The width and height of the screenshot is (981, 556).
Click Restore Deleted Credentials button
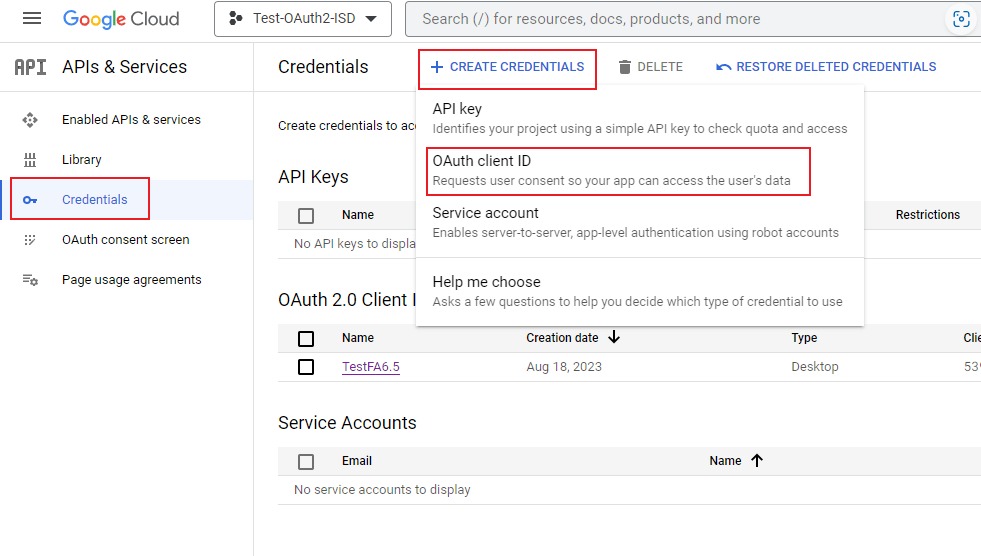[826, 67]
